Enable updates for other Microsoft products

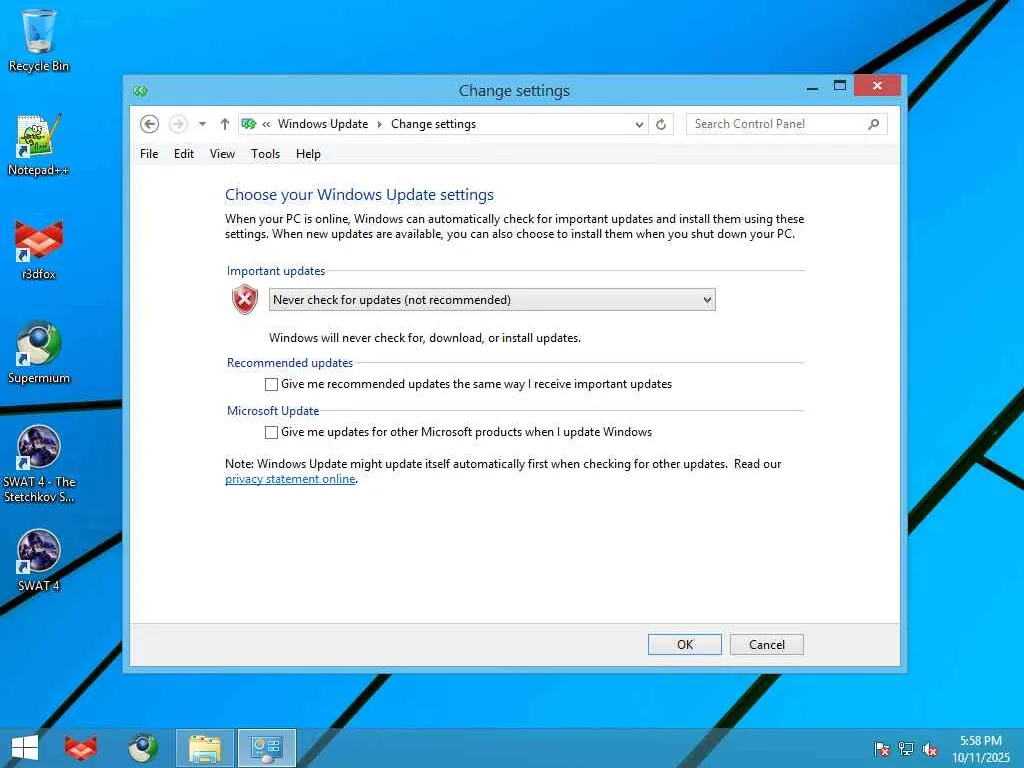pos(272,432)
